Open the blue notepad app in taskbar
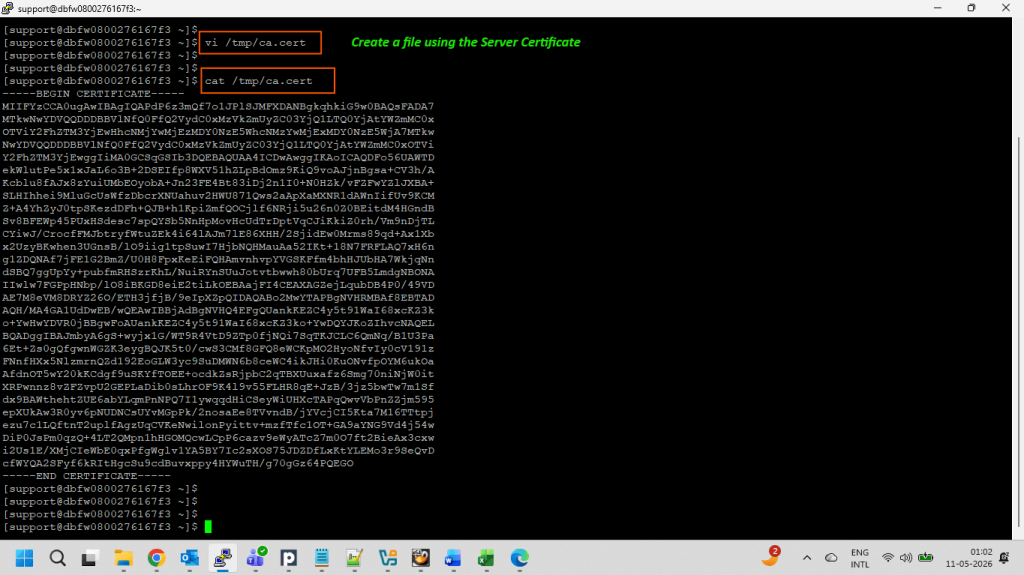1024x575 pixels. (x=322, y=558)
